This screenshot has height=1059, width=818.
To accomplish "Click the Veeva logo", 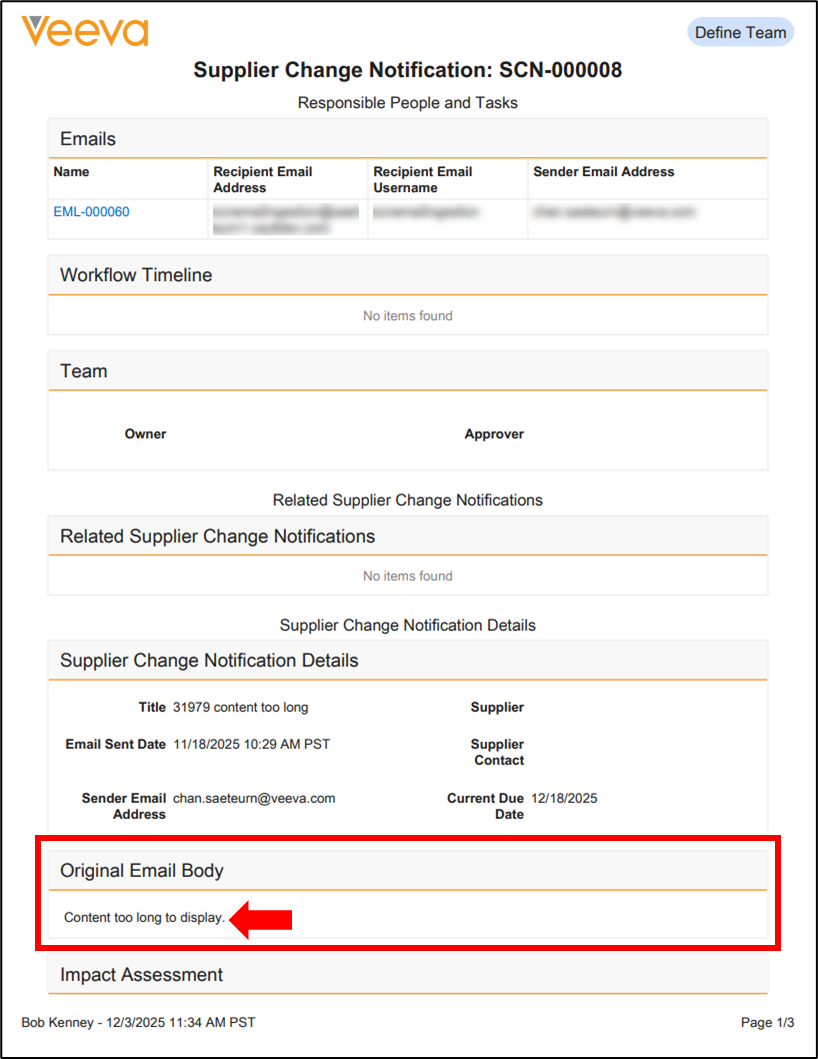I will tap(84, 31).
